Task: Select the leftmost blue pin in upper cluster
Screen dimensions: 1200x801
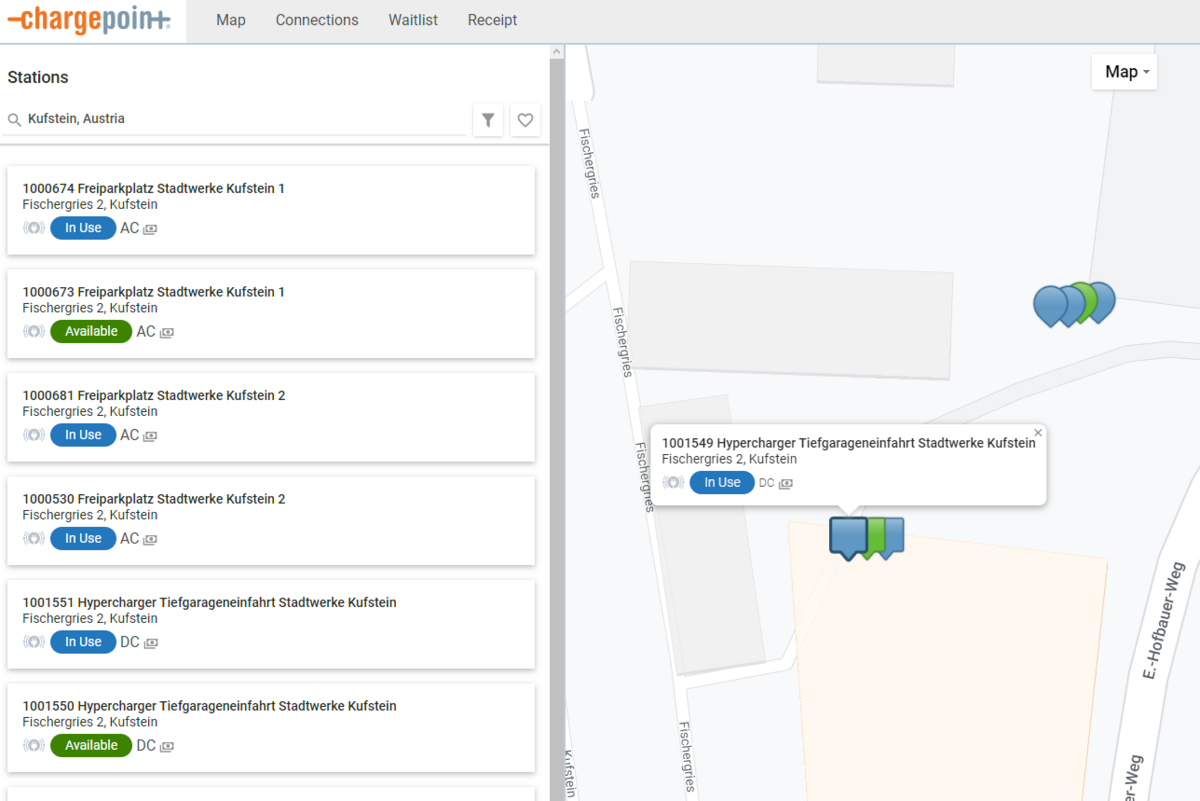Action: click(x=1049, y=306)
